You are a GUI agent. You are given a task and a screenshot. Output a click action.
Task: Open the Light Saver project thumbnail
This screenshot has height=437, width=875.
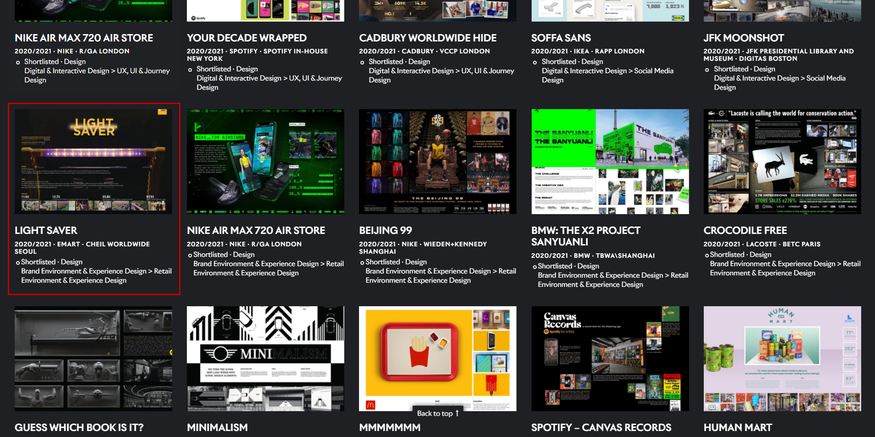pyautogui.click(x=93, y=161)
